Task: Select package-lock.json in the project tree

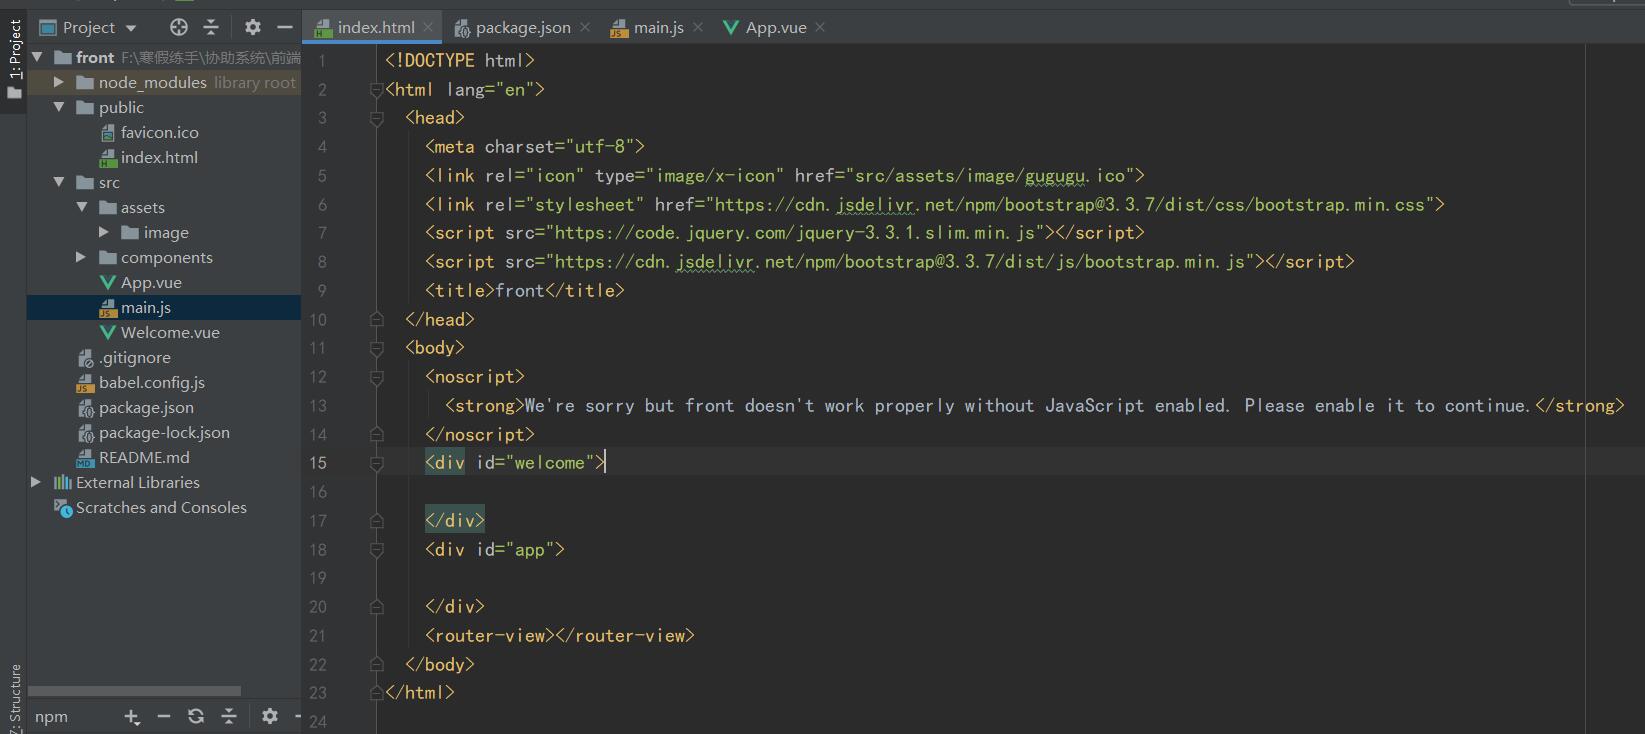Action: tap(164, 432)
